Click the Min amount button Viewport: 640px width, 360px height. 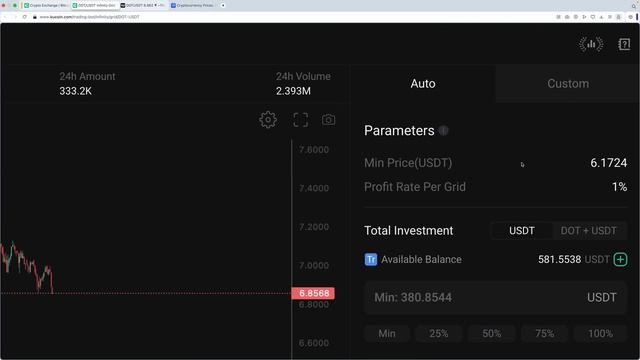tap(387, 333)
